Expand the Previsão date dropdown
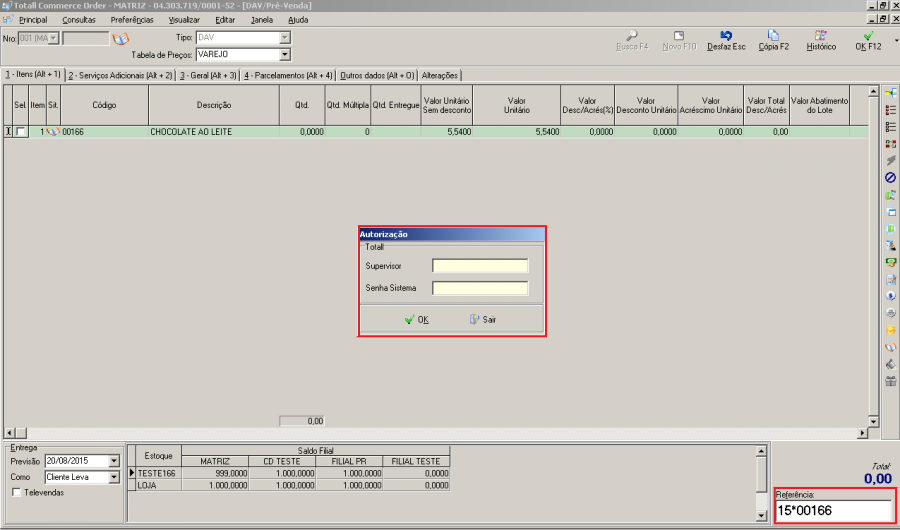Viewport: 900px width, 530px height. click(114, 461)
